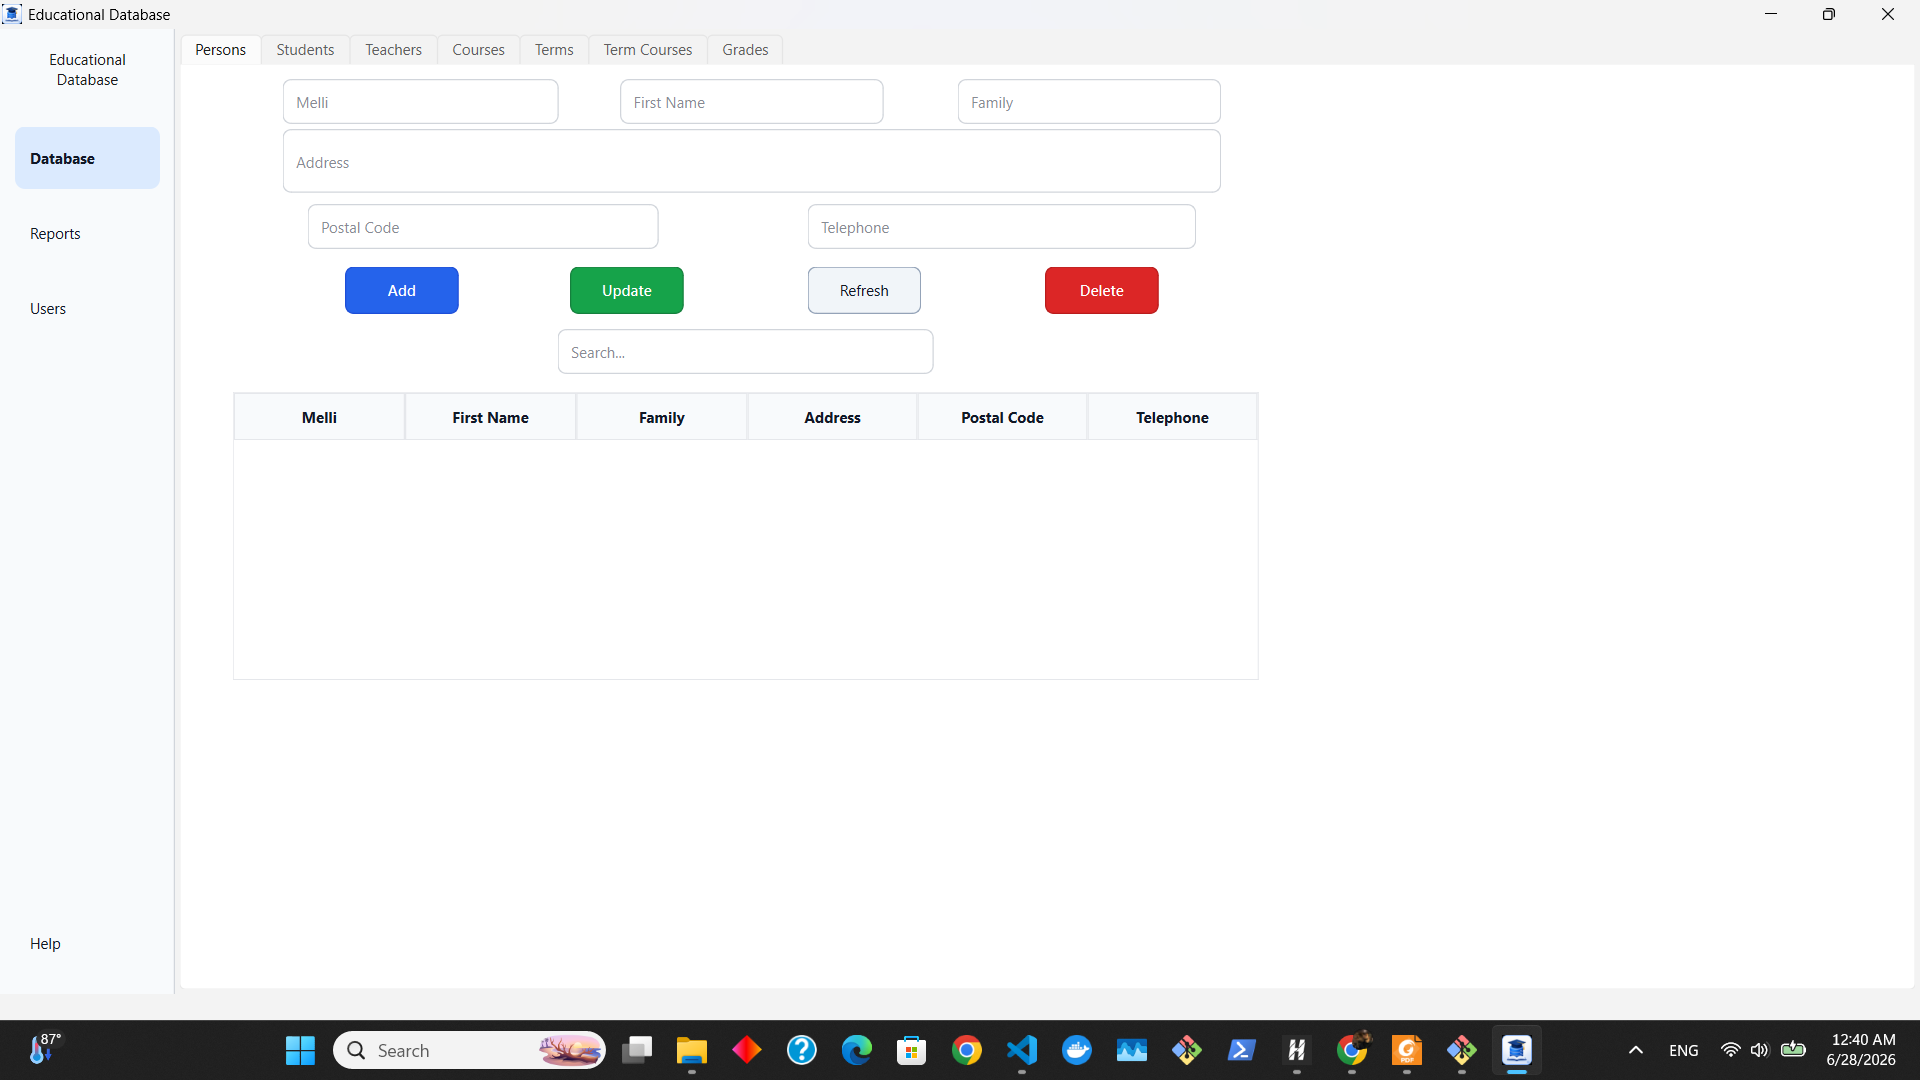Sort by the Family column header
Screen dimensions: 1920x1080
click(x=661, y=417)
